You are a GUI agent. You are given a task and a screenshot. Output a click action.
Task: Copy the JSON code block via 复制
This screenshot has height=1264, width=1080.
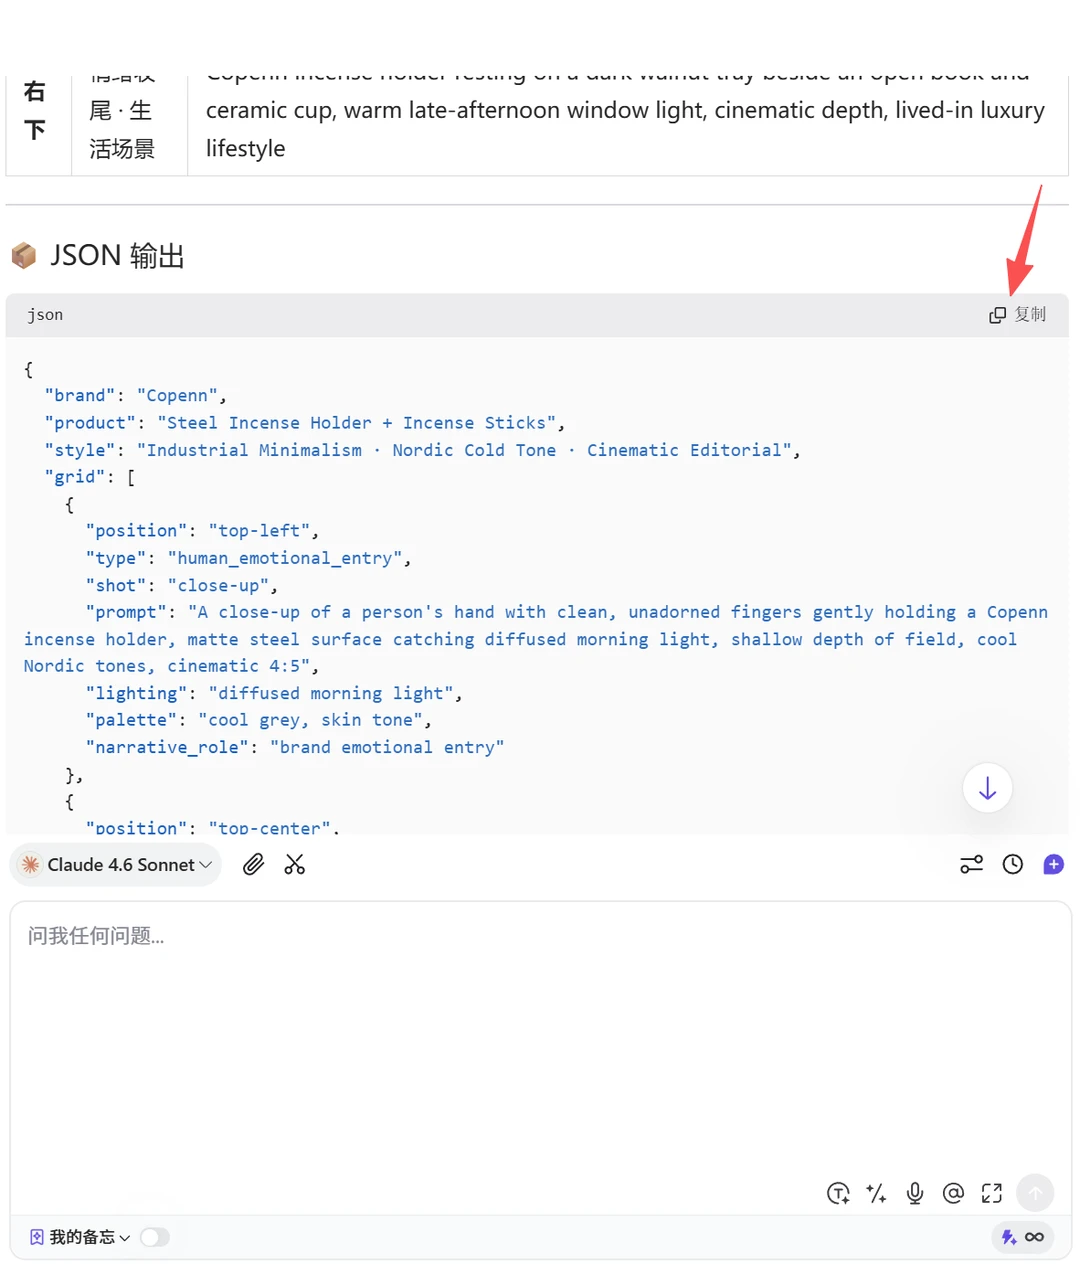[x=1017, y=315]
